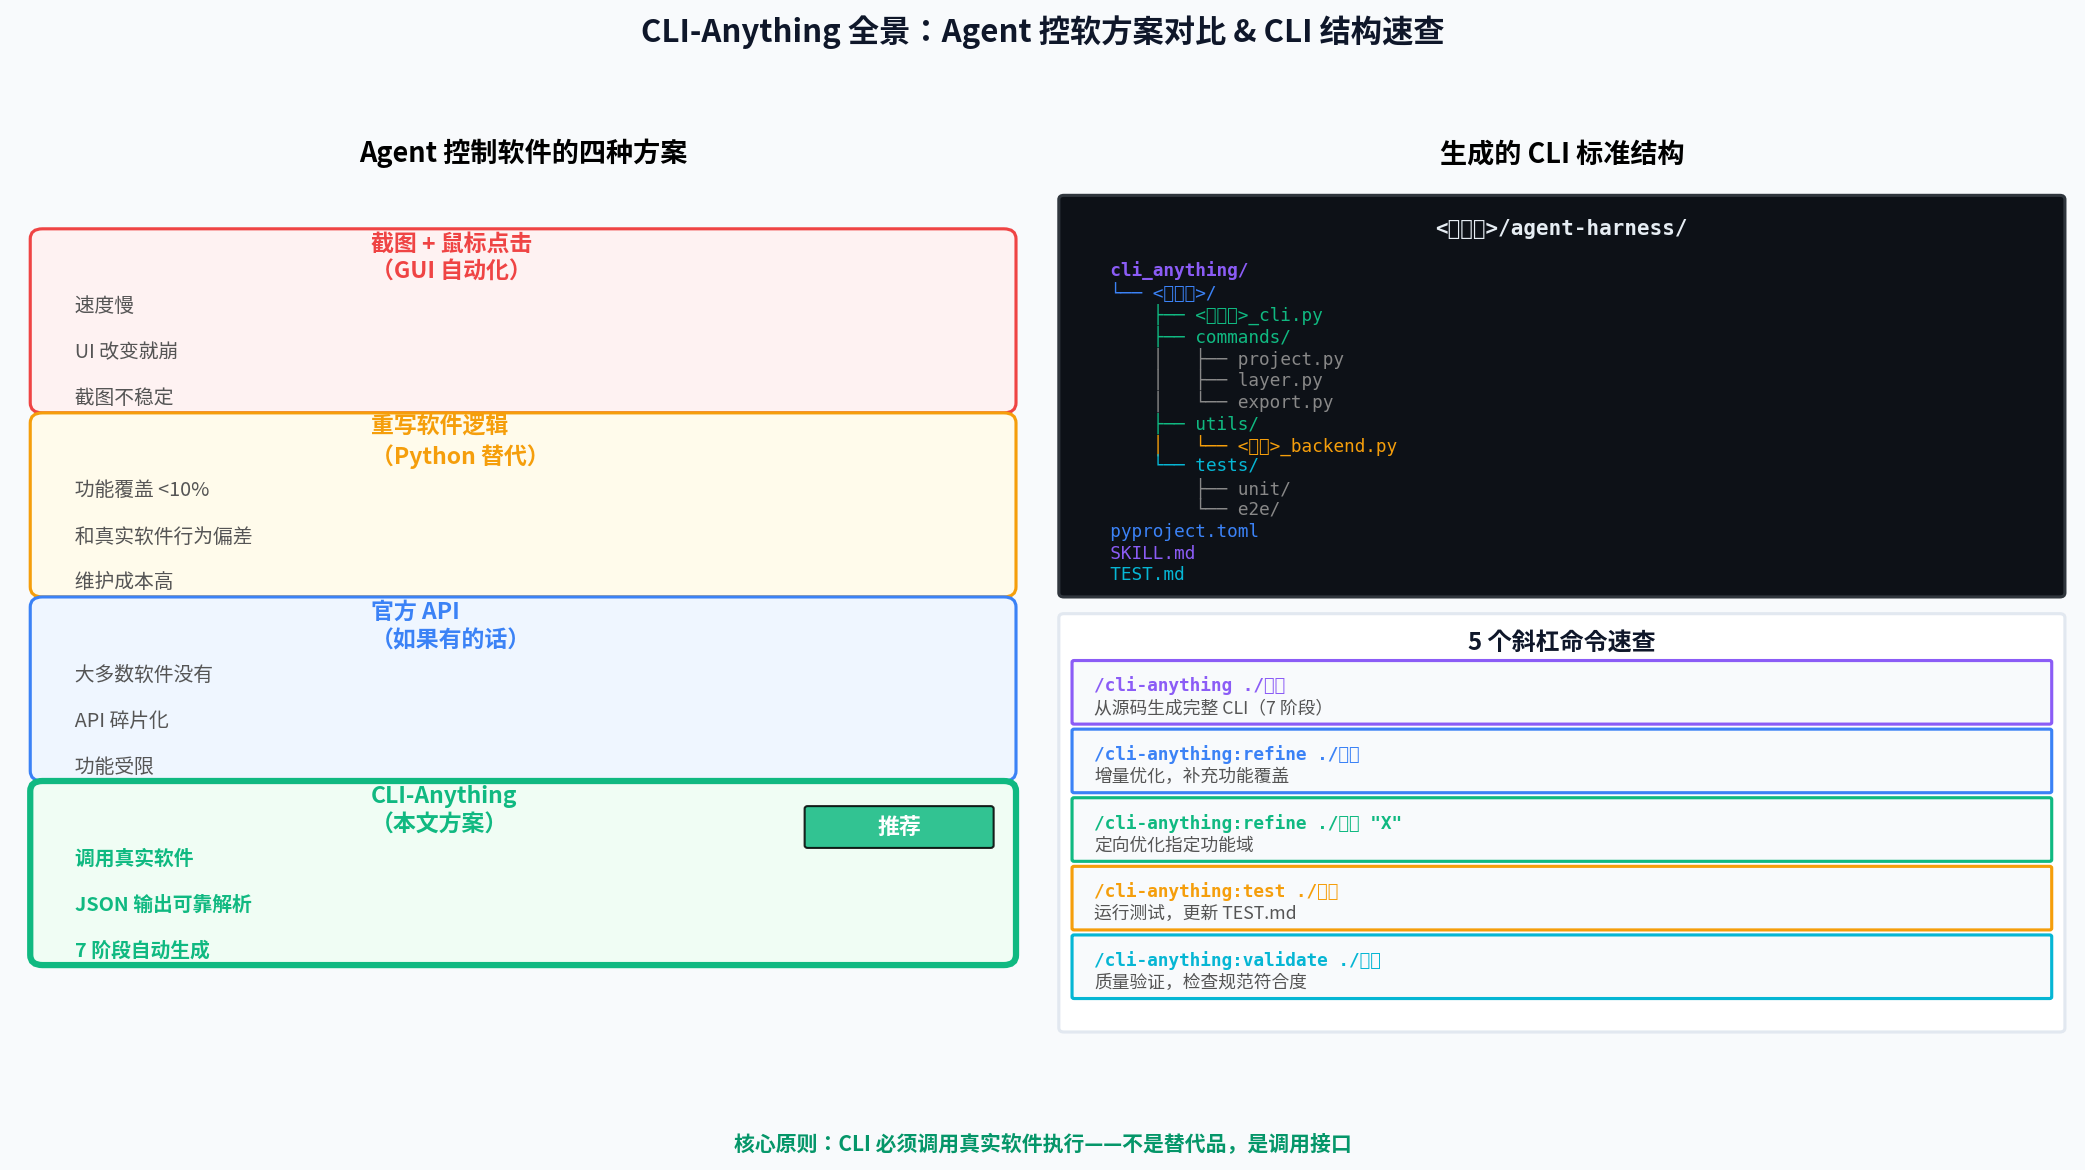2085x1170 pixels.
Task: Expand the utils/ folder node
Action: pos(1226,424)
